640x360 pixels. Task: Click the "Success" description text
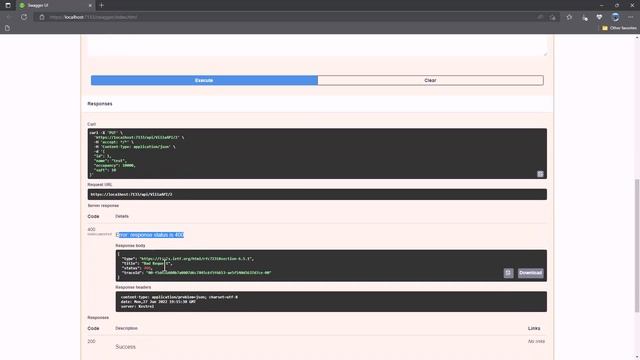[125, 347]
